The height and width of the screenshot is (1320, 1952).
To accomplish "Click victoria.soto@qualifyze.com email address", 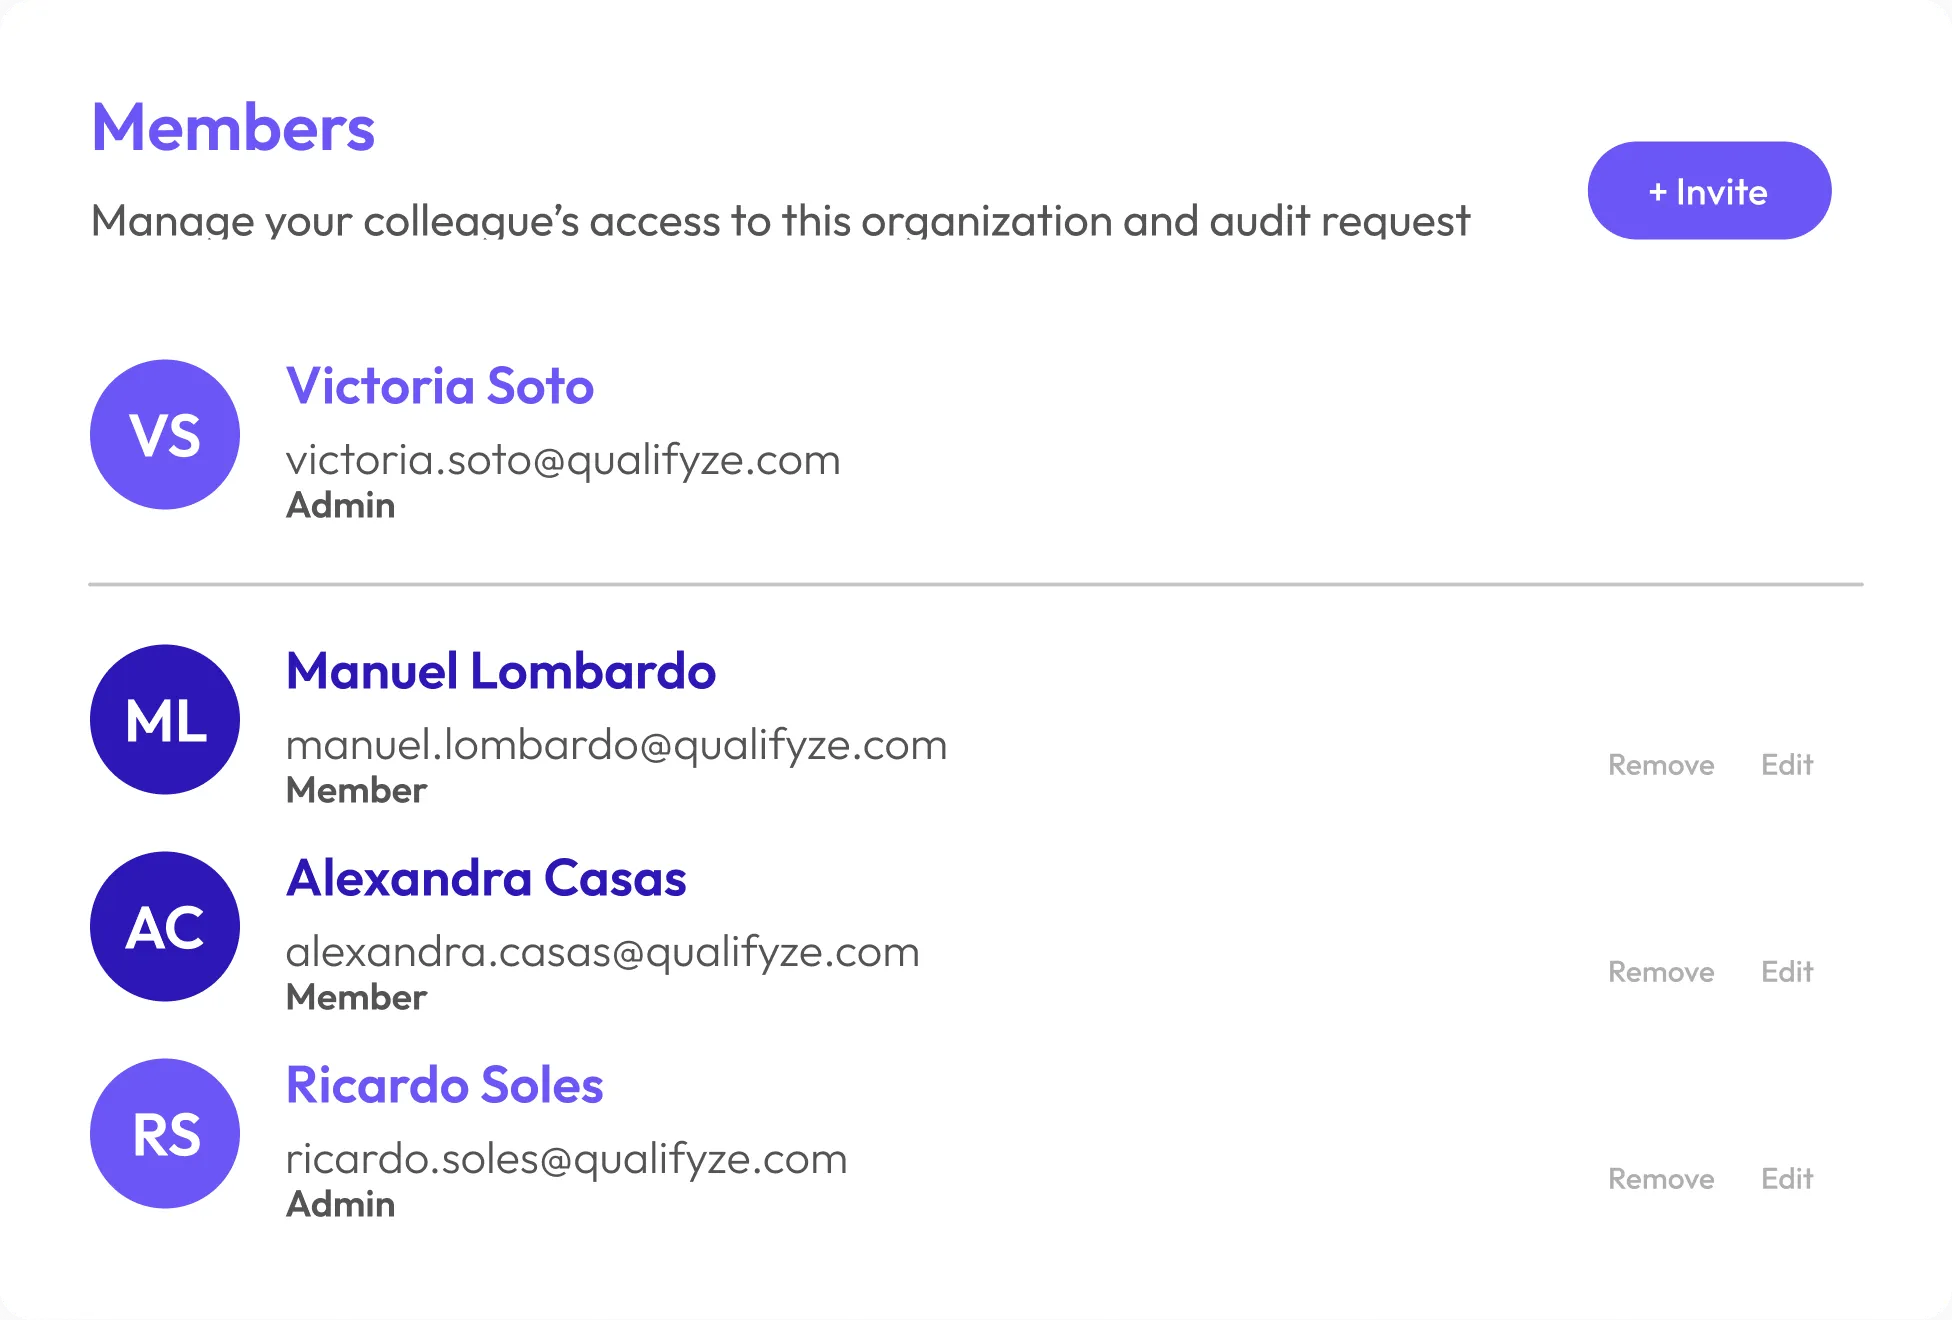I will [563, 460].
